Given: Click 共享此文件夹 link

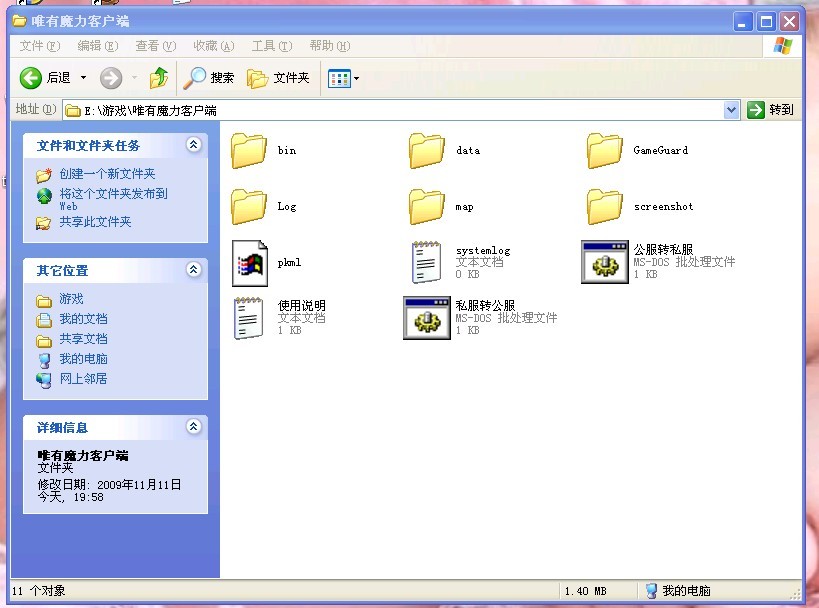Looking at the screenshot, I should click(x=95, y=222).
